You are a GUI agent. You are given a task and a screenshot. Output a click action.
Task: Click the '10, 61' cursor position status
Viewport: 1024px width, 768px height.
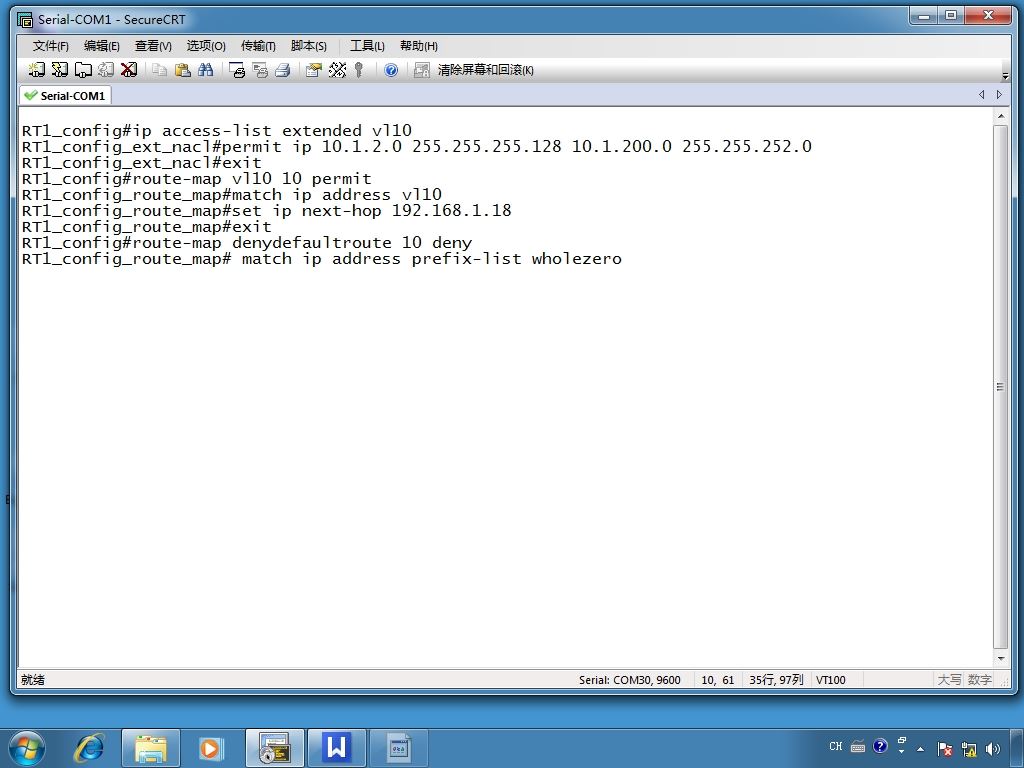[x=718, y=680]
